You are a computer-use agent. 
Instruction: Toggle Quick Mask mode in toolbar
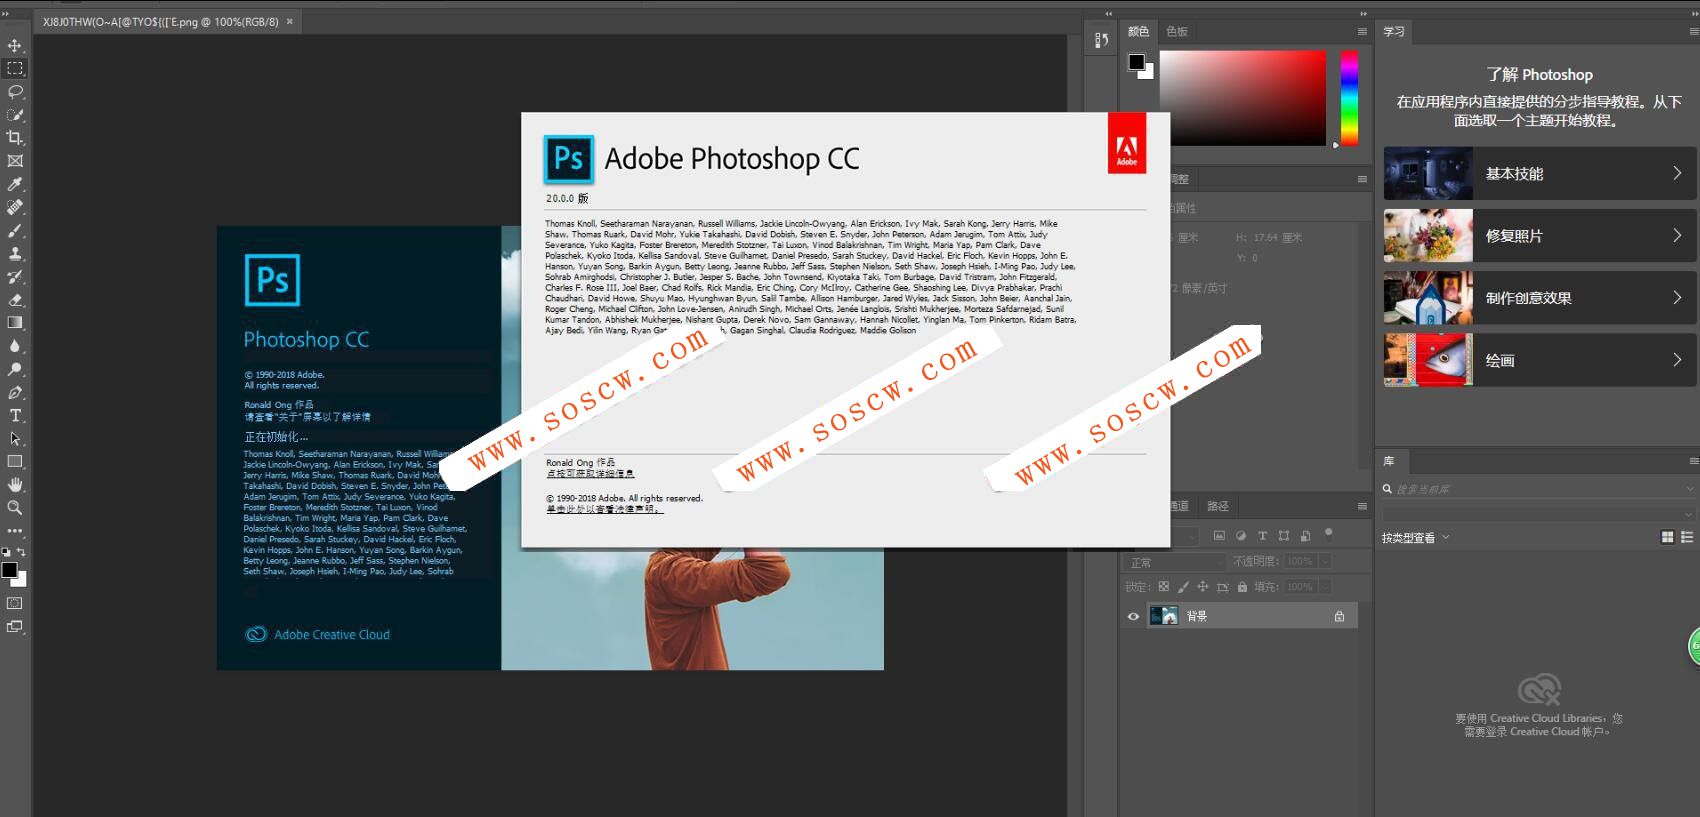pos(15,603)
